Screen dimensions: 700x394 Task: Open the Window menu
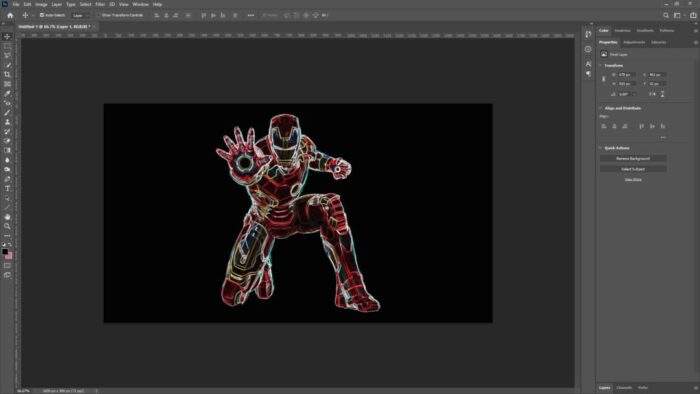(x=140, y=4)
